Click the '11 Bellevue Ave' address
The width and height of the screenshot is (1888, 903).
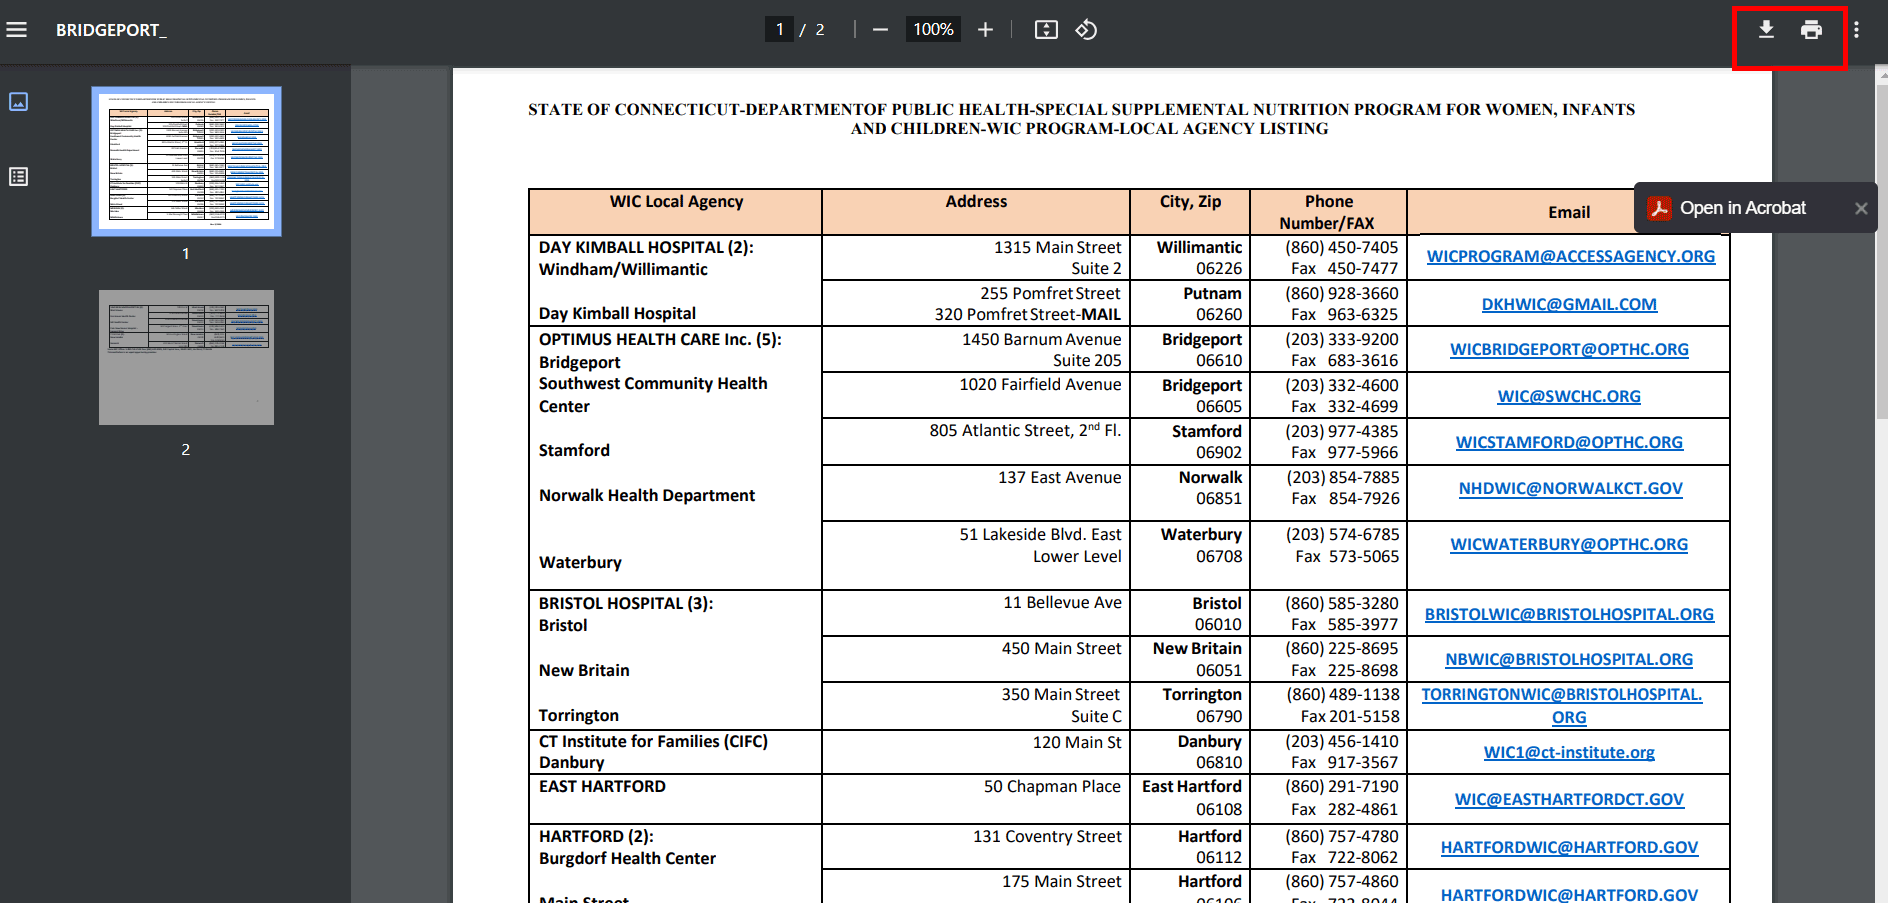point(1063,603)
